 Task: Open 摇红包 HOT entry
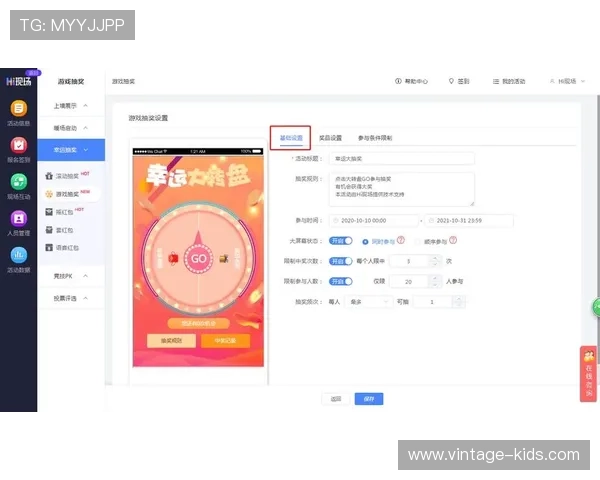pos(65,212)
